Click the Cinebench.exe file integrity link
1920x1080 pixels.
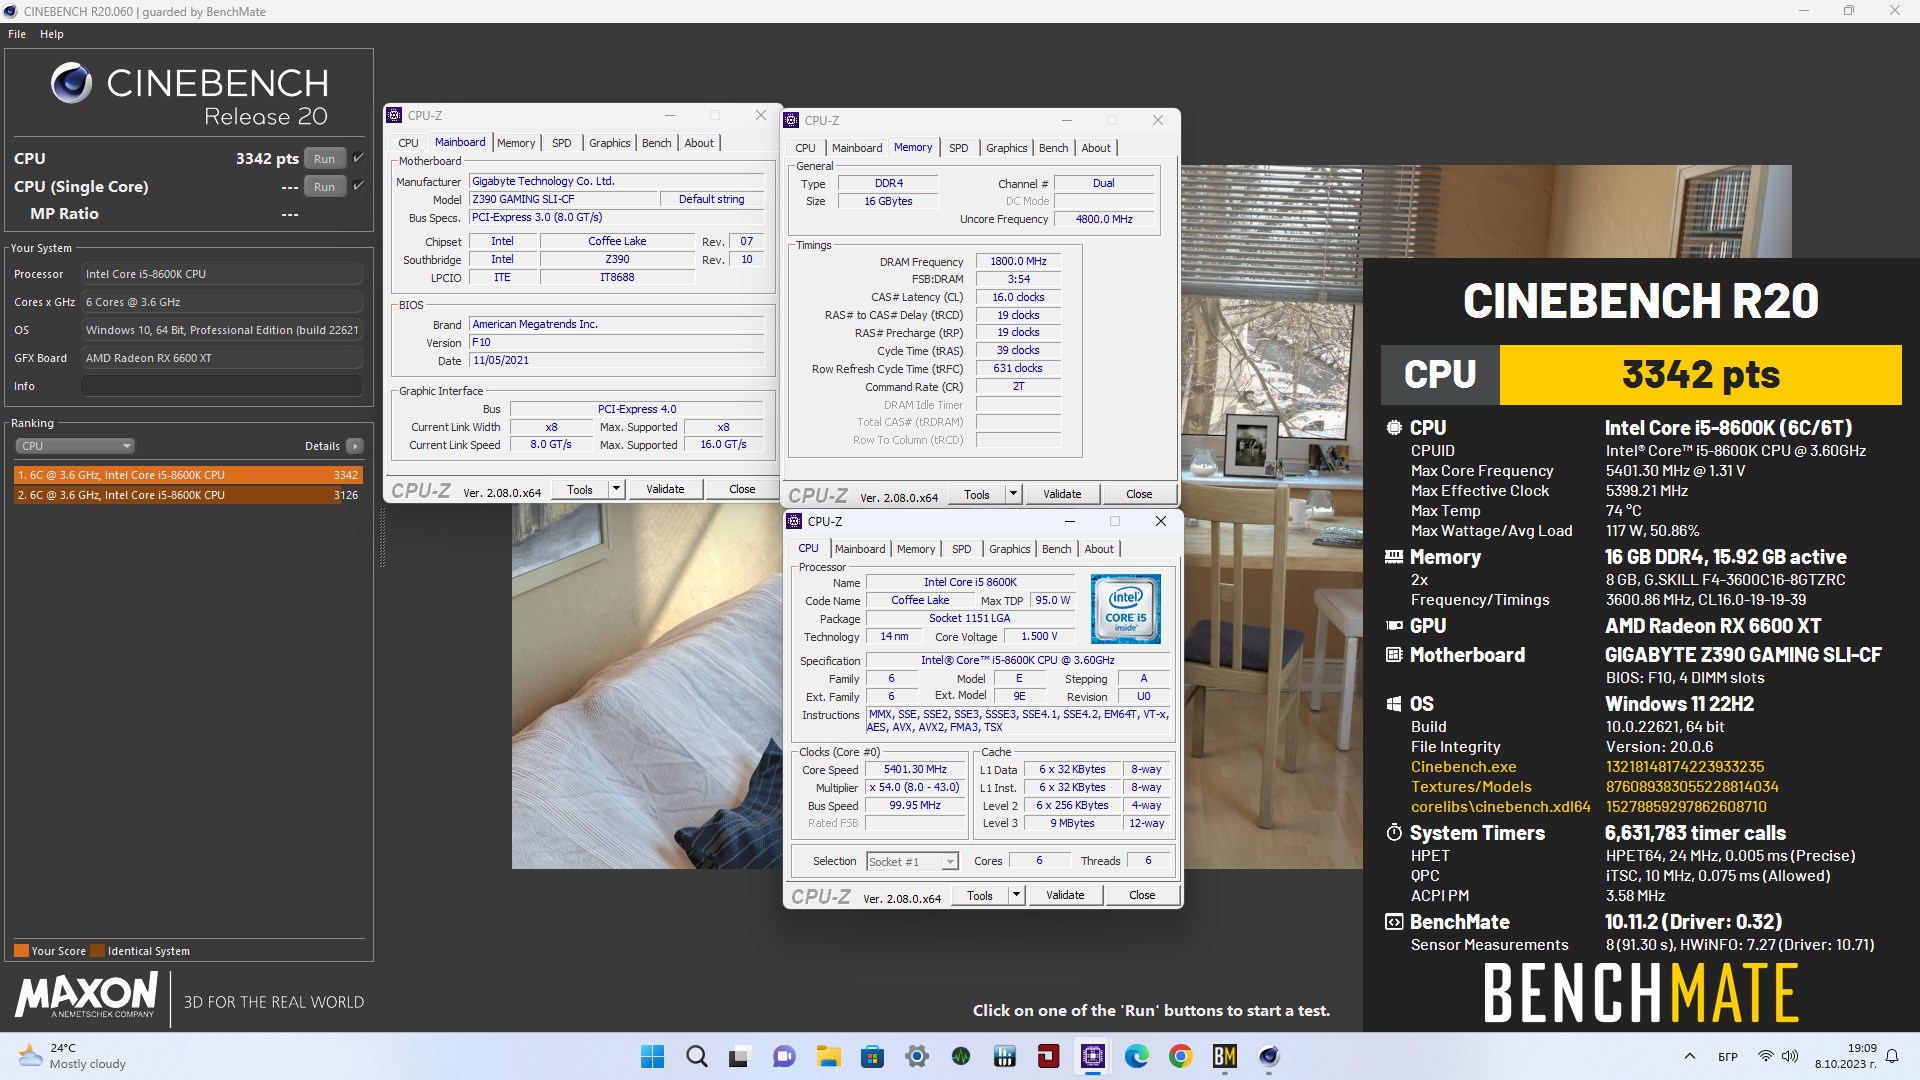click(1463, 767)
